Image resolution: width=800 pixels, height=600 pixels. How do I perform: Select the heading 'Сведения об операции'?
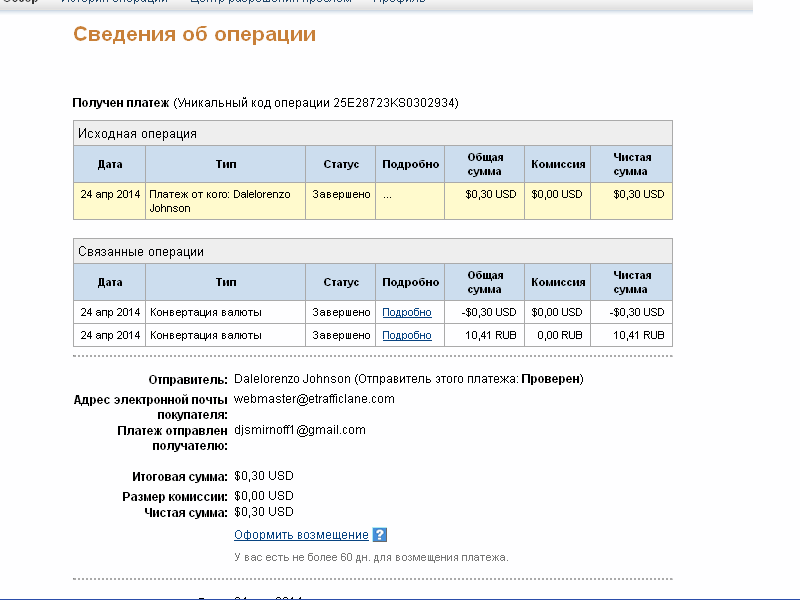click(x=194, y=34)
